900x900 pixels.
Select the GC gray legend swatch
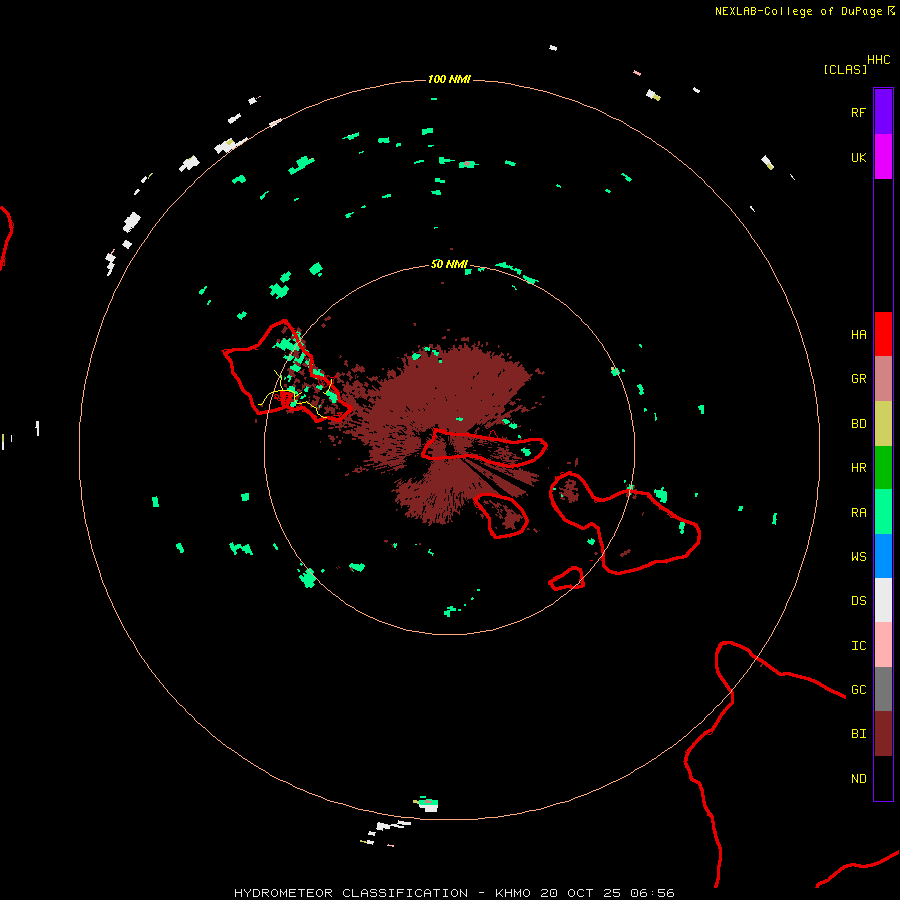tap(883, 689)
